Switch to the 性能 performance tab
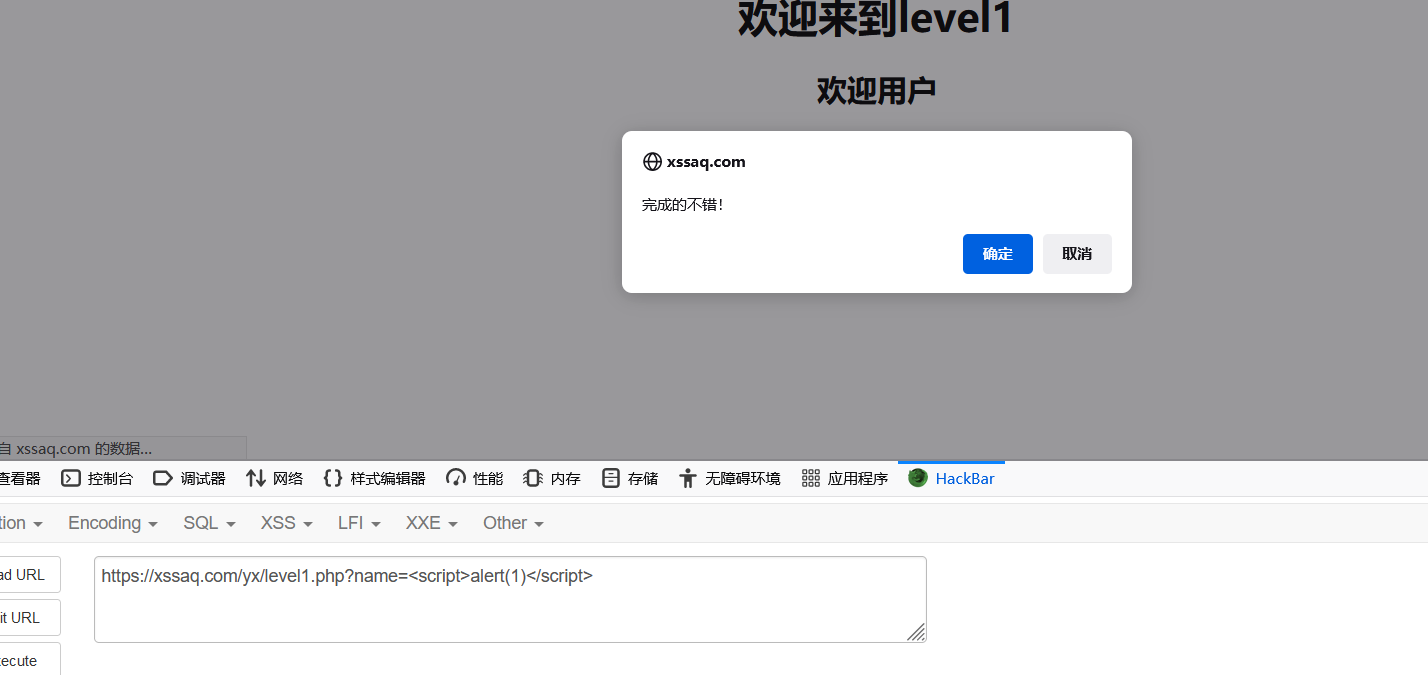This screenshot has width=1428, height=675. pos(475,478)
